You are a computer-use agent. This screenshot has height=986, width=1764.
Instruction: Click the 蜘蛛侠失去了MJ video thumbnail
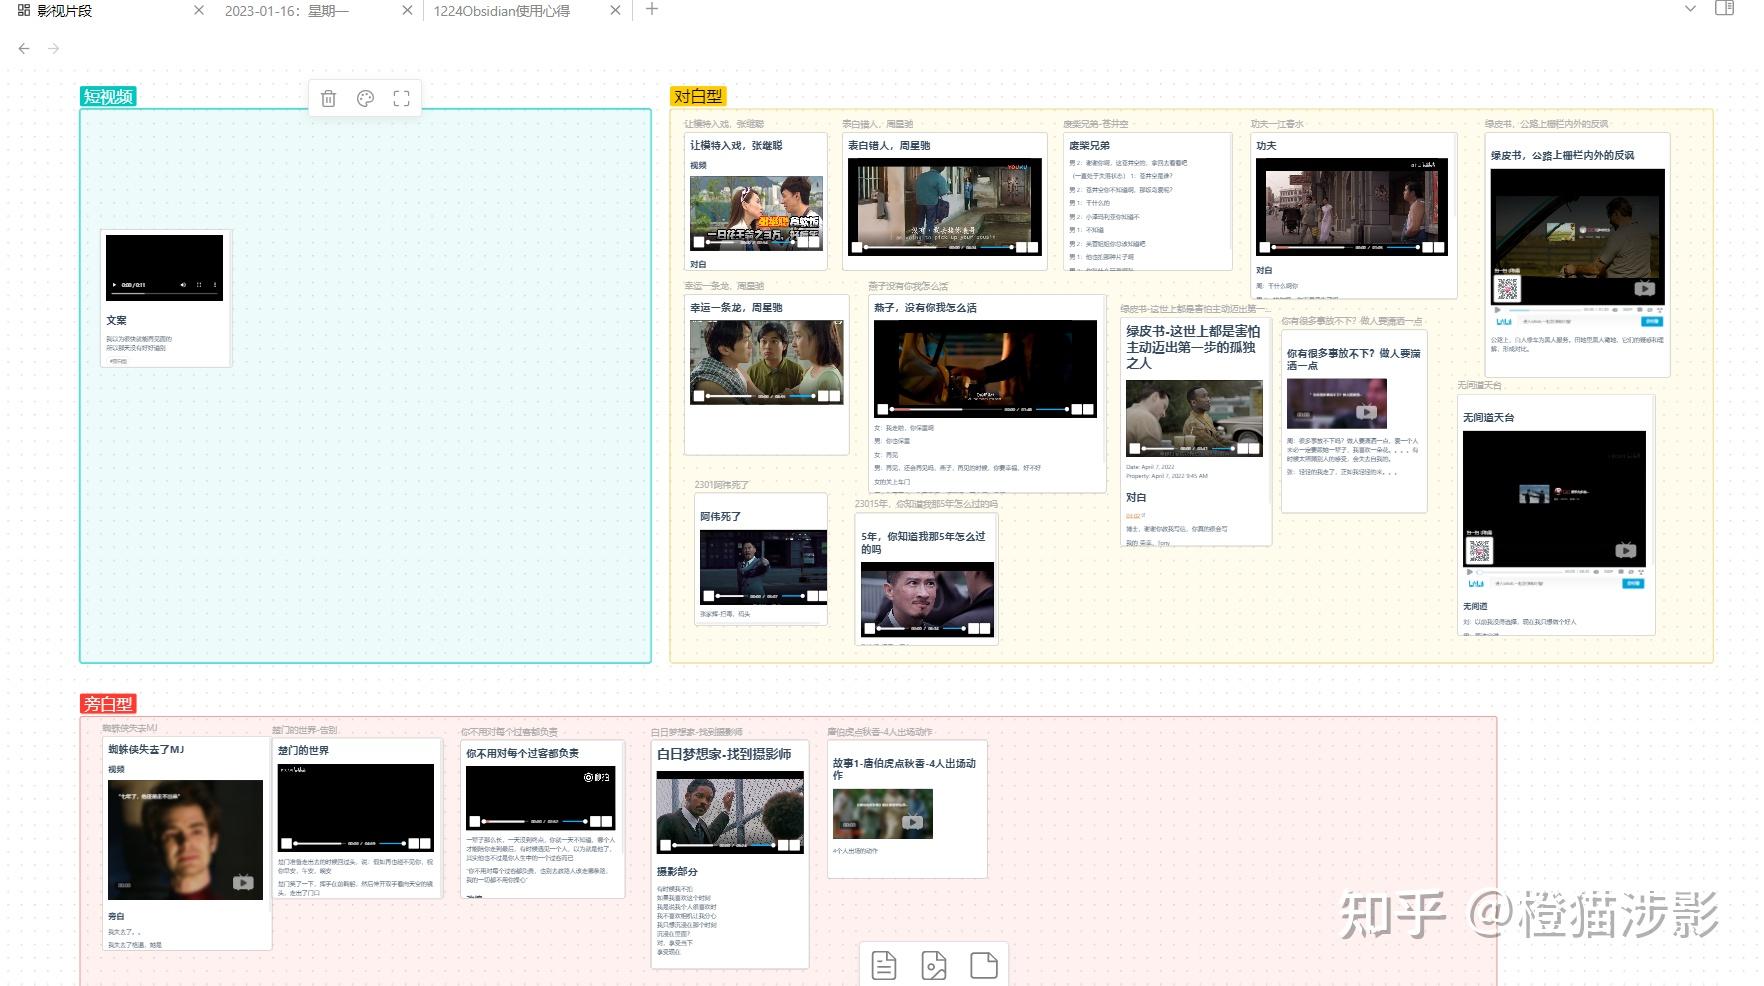pyautogui.click(x=185, y=839)
